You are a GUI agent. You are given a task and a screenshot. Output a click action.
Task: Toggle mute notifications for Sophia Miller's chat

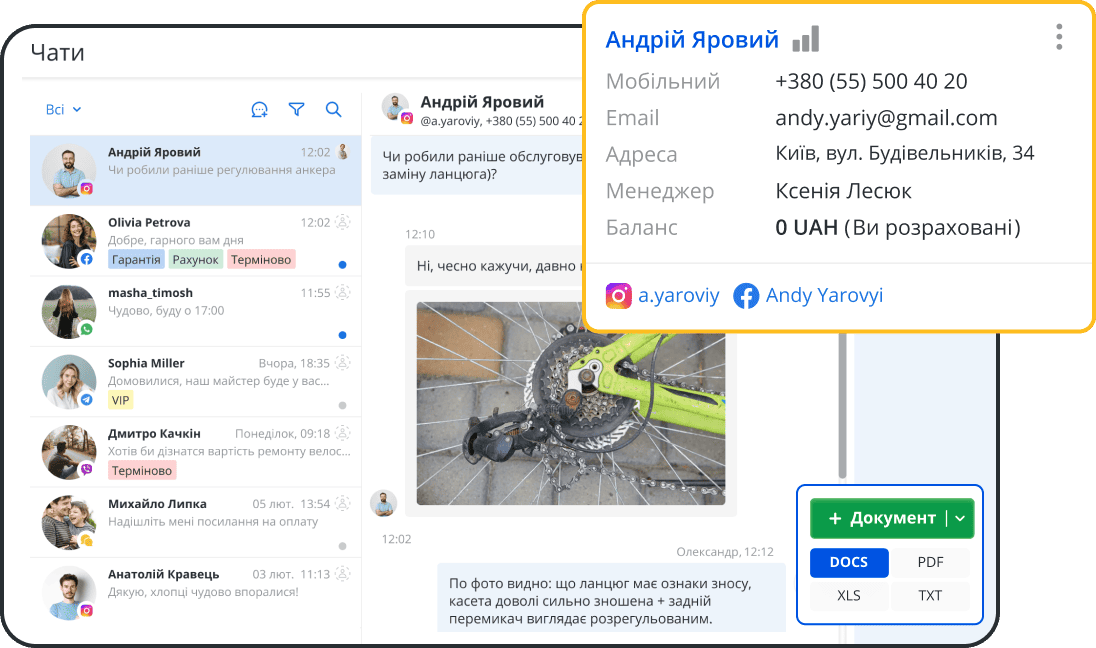pyautogui.click(x=344, y=364)
